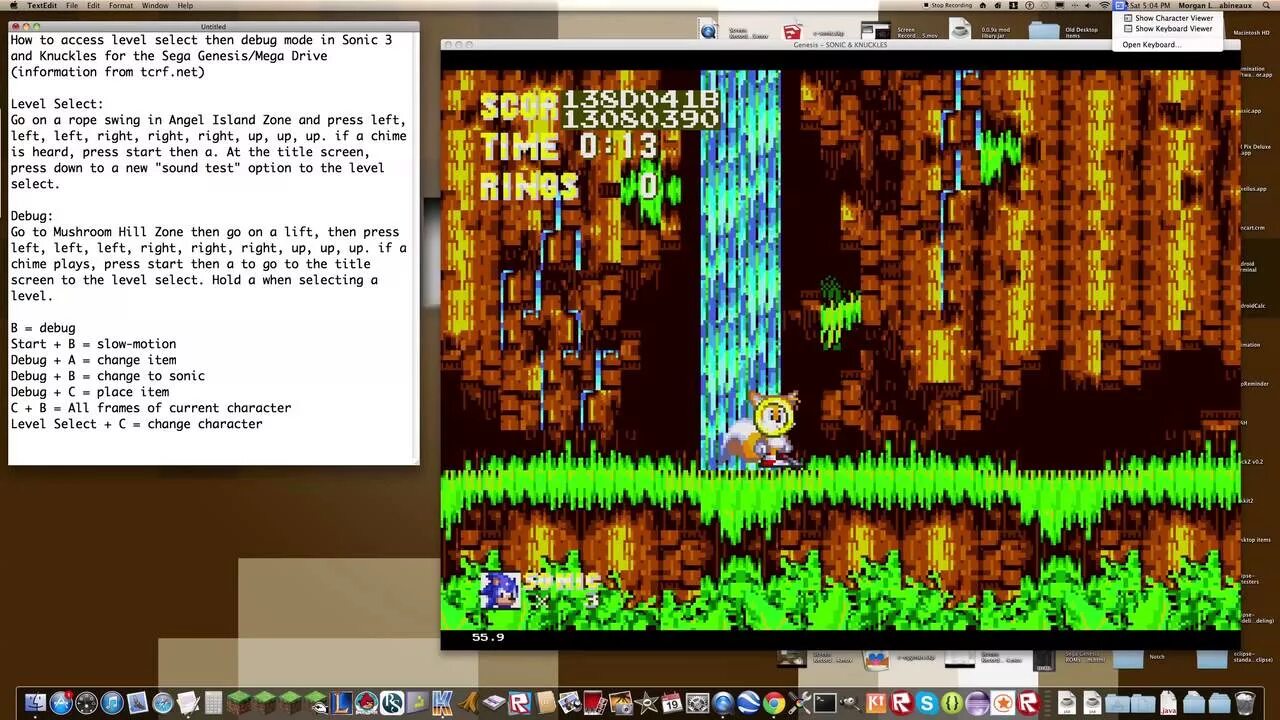The width and height of the screenshot is (1280, 720).
Task: Open the File menu
Action: pos(72,5)
